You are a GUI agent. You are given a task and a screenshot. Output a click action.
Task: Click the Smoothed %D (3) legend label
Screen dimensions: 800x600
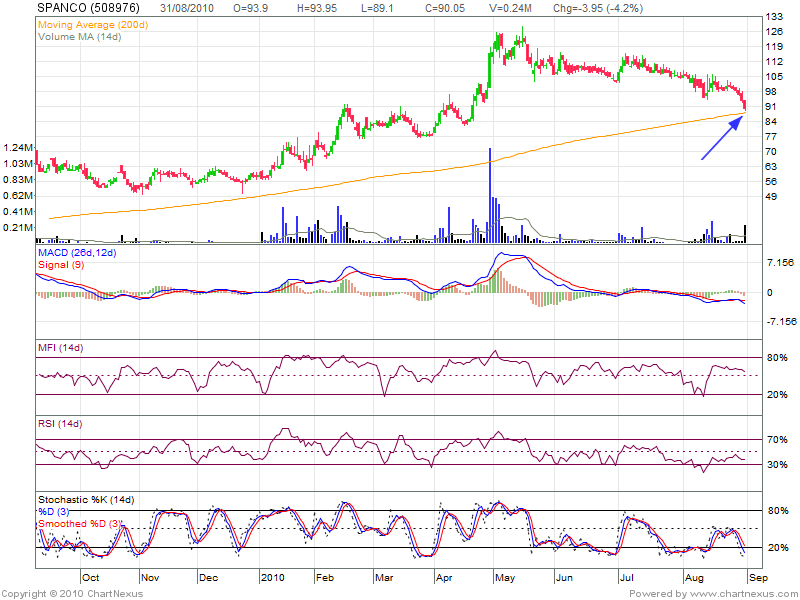click(x=82, y=523)
